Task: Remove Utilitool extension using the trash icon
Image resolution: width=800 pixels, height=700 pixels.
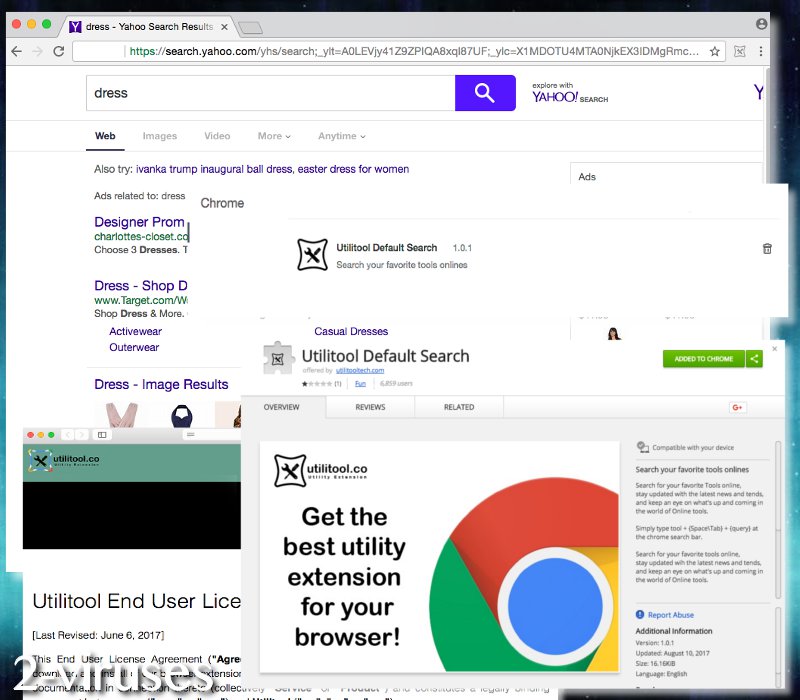Action: (767, 249)
